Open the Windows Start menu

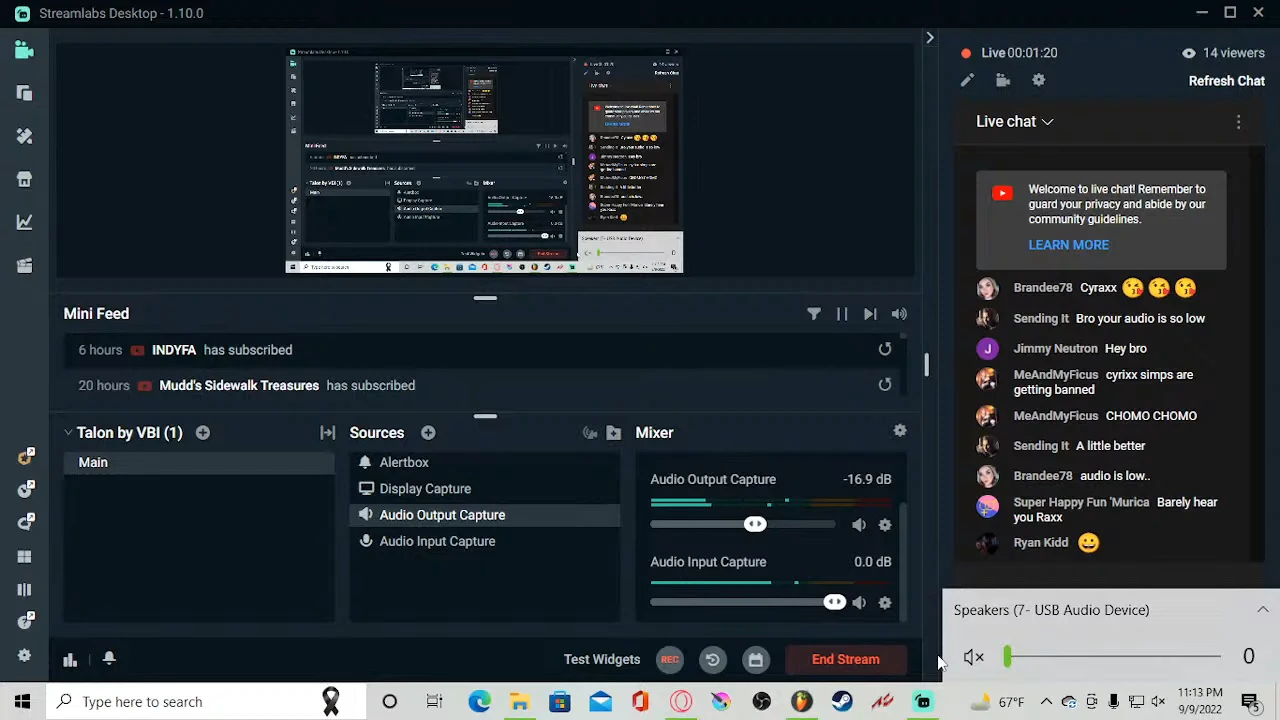(21, 701)
